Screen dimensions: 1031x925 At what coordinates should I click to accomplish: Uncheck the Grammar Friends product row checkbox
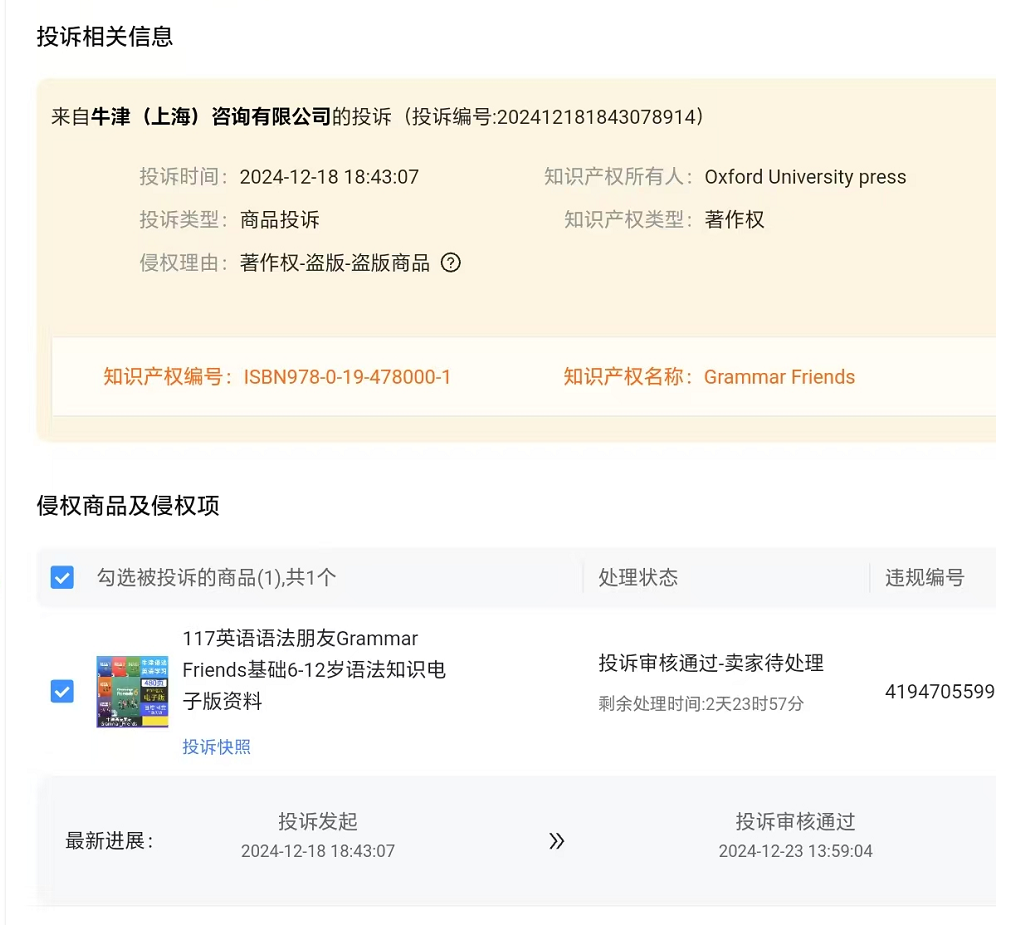click(62, 691)
